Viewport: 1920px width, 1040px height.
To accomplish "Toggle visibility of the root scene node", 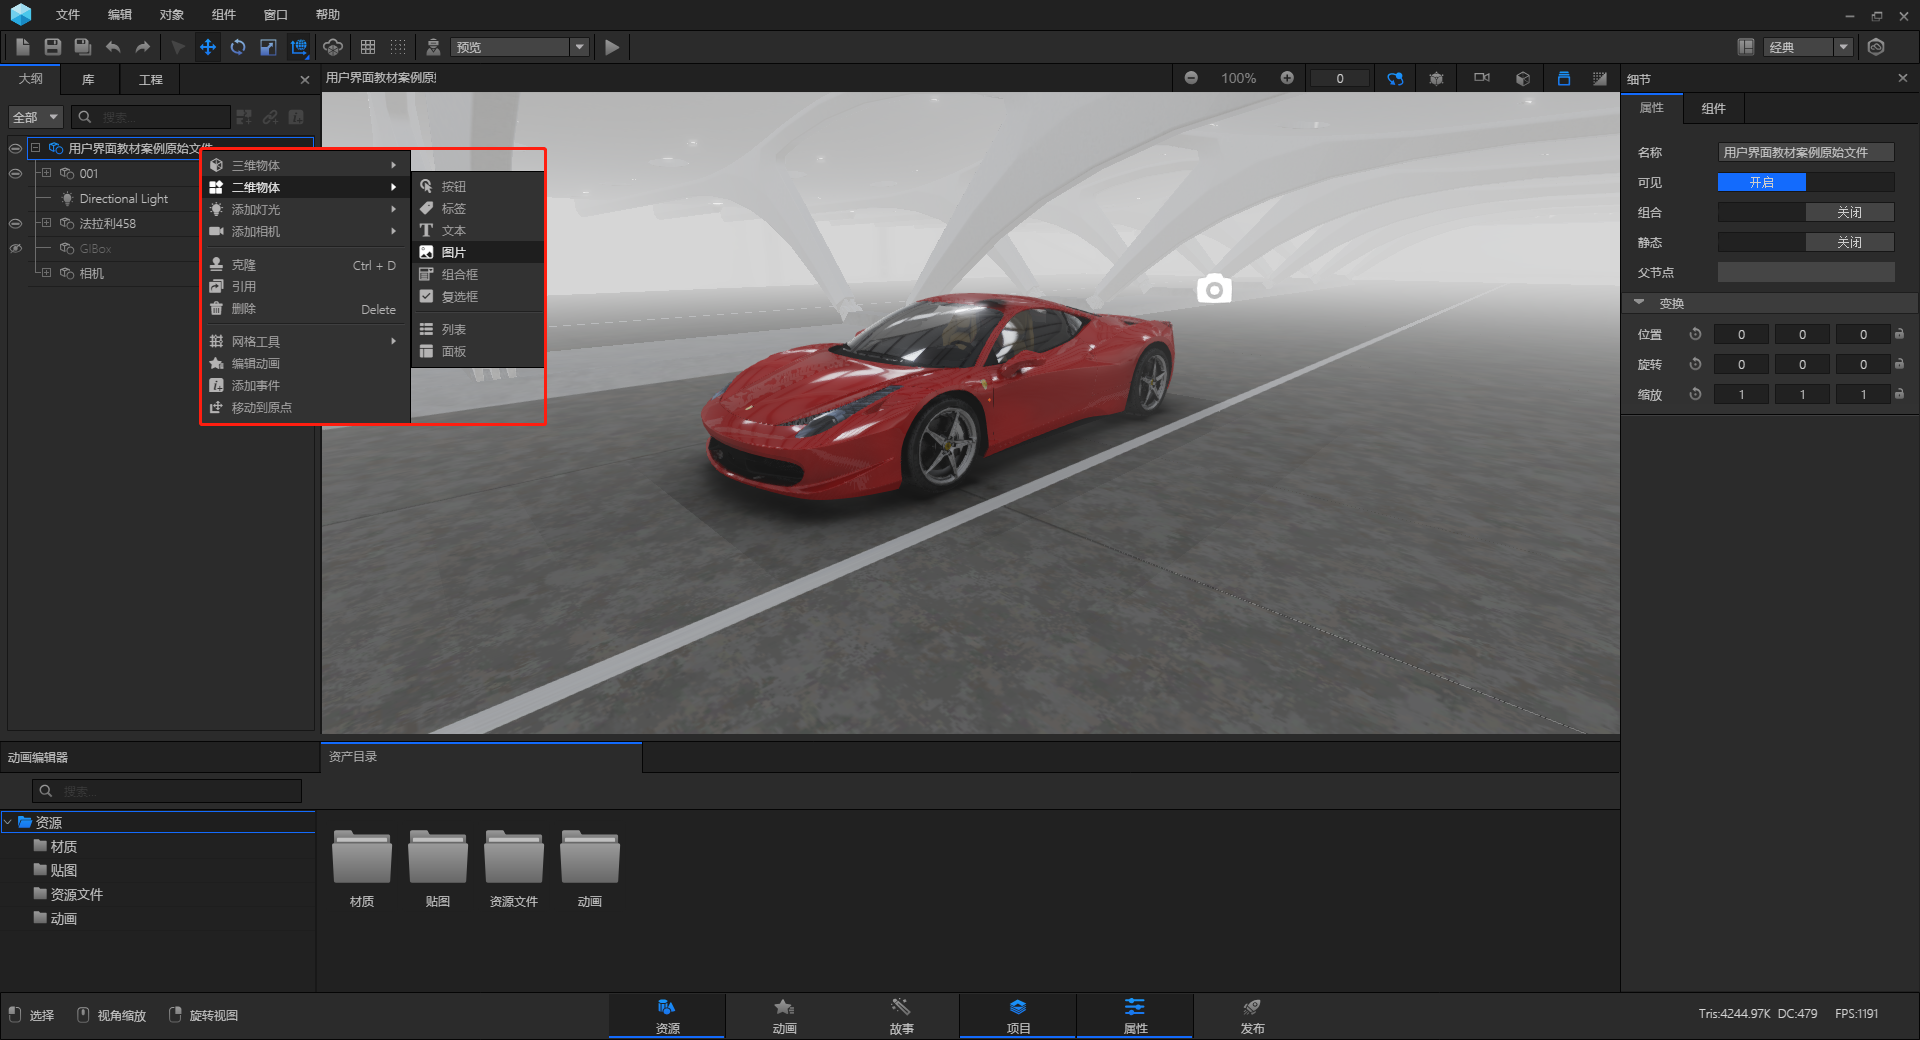I will 15,148.
